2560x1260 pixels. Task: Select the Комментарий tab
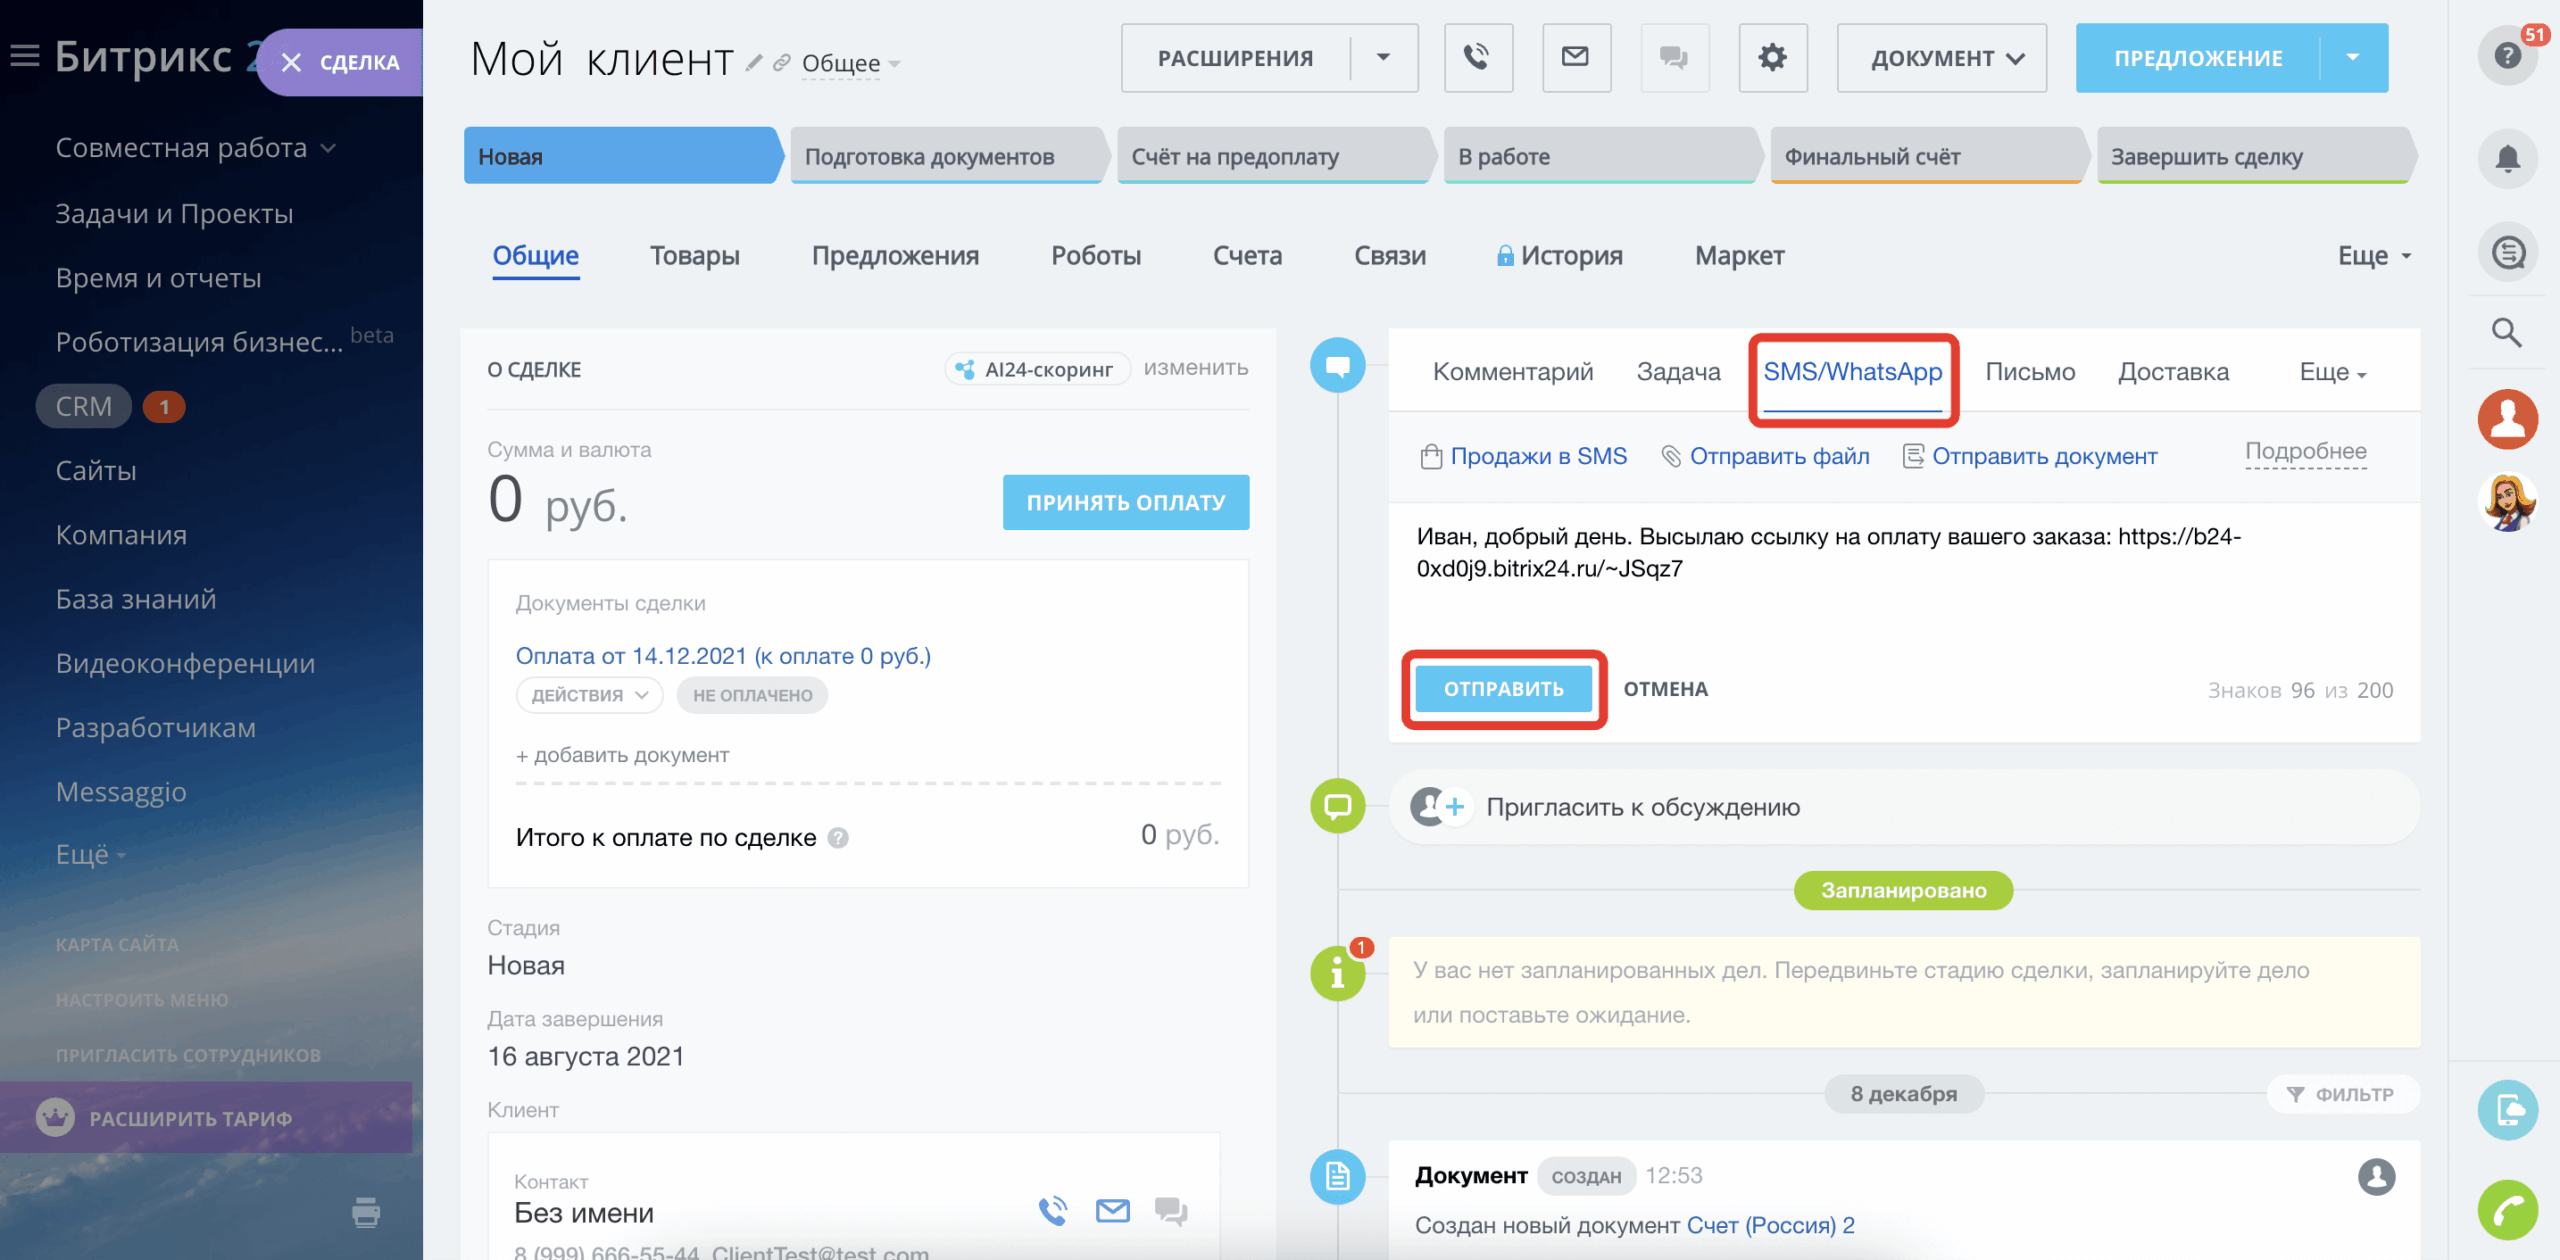1512,372
